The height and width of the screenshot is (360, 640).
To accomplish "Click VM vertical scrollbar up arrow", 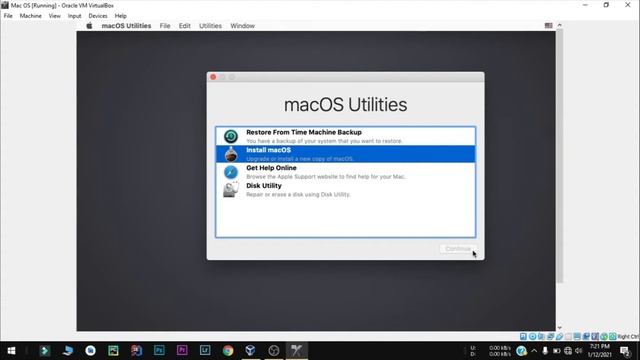I will pos(560,25).
